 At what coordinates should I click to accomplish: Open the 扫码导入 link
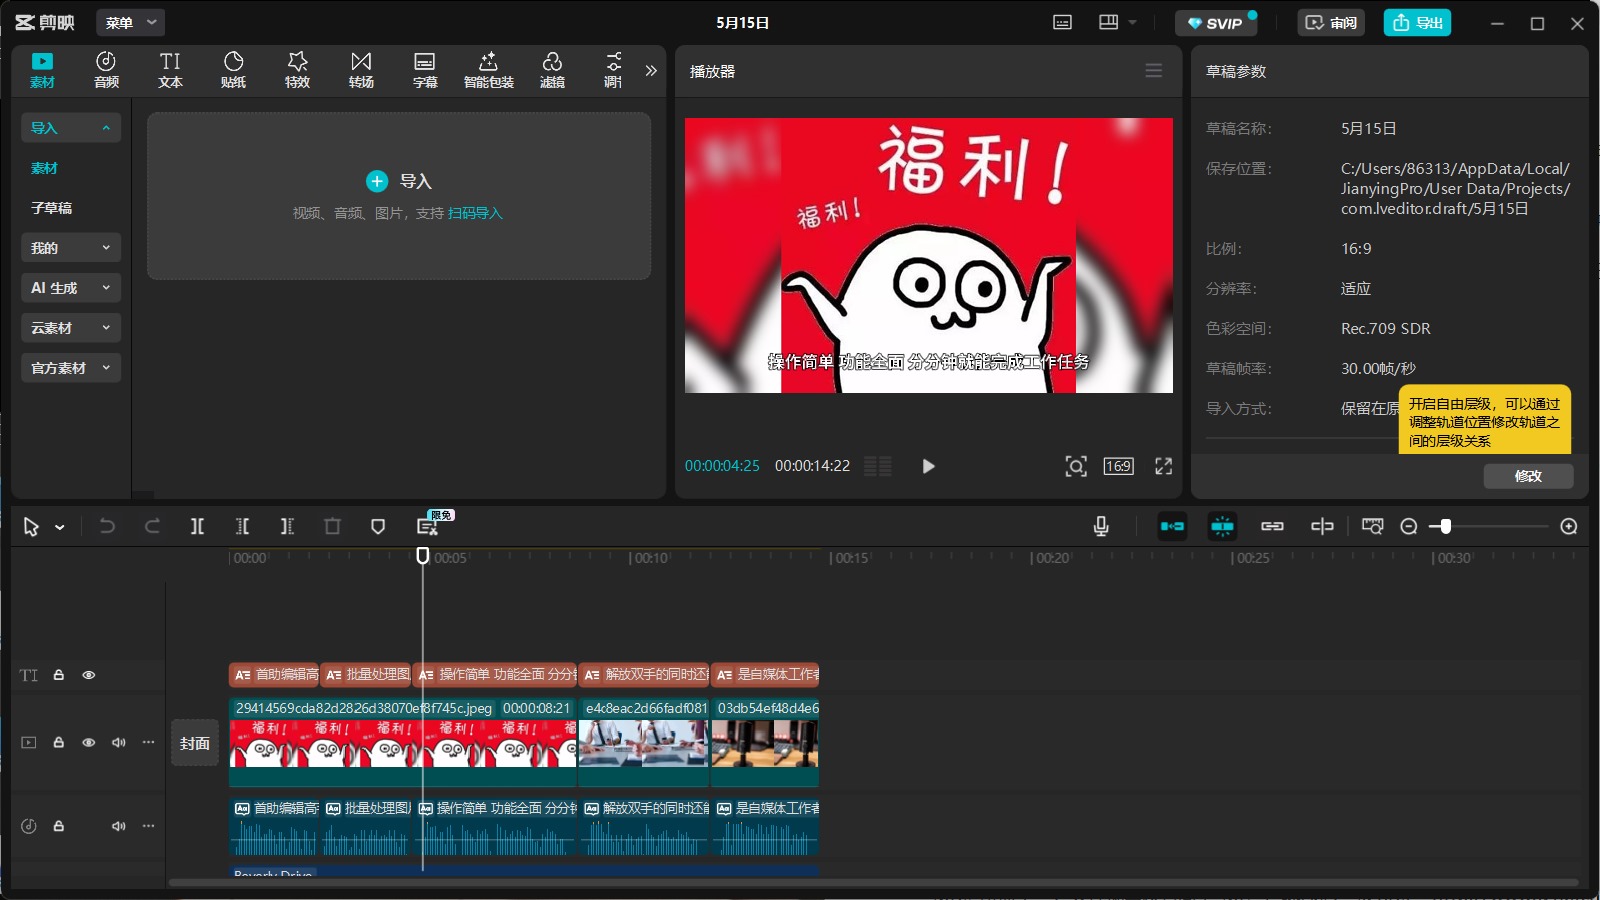[x=475, y=213]
